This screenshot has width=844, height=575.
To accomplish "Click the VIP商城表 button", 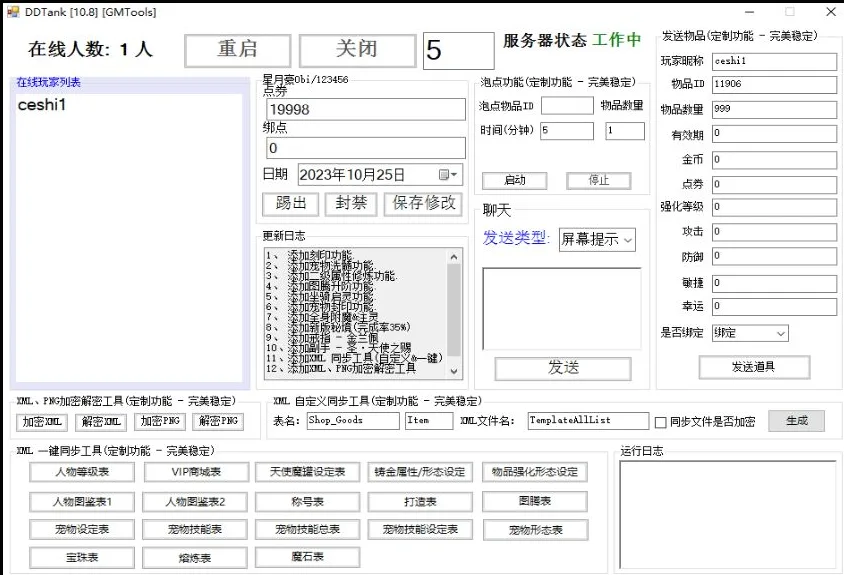I will (196, 472).
